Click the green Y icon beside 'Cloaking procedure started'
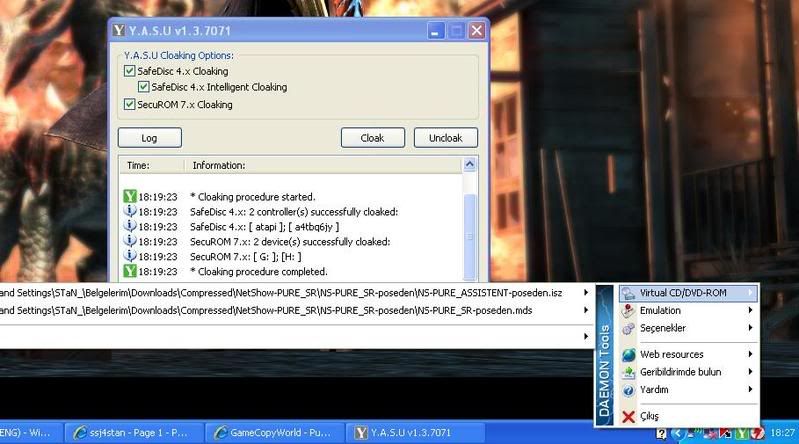 pos(130,196)
